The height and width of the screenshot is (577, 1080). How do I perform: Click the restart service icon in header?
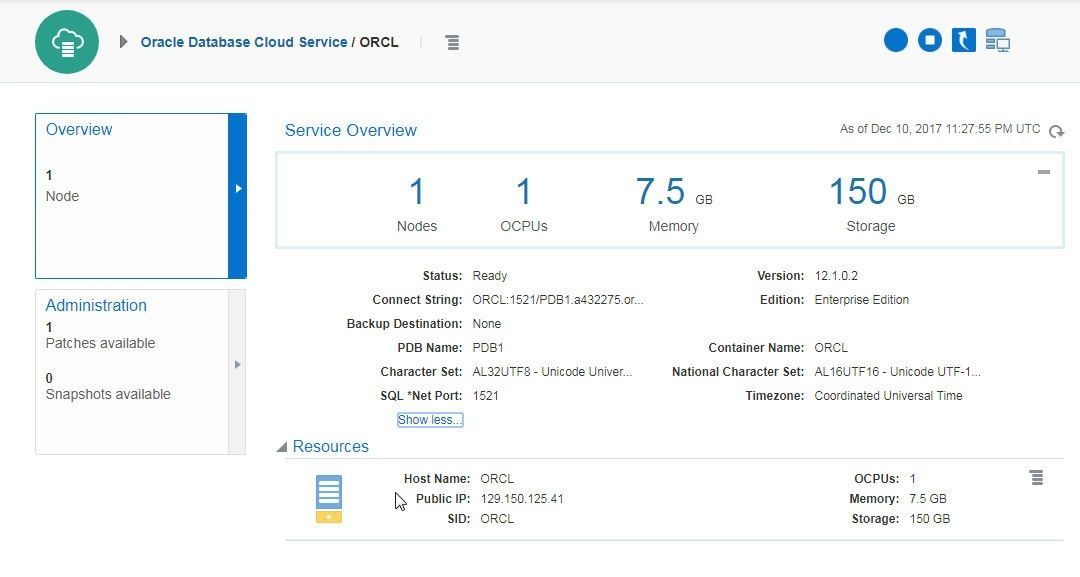click(964, 40)
